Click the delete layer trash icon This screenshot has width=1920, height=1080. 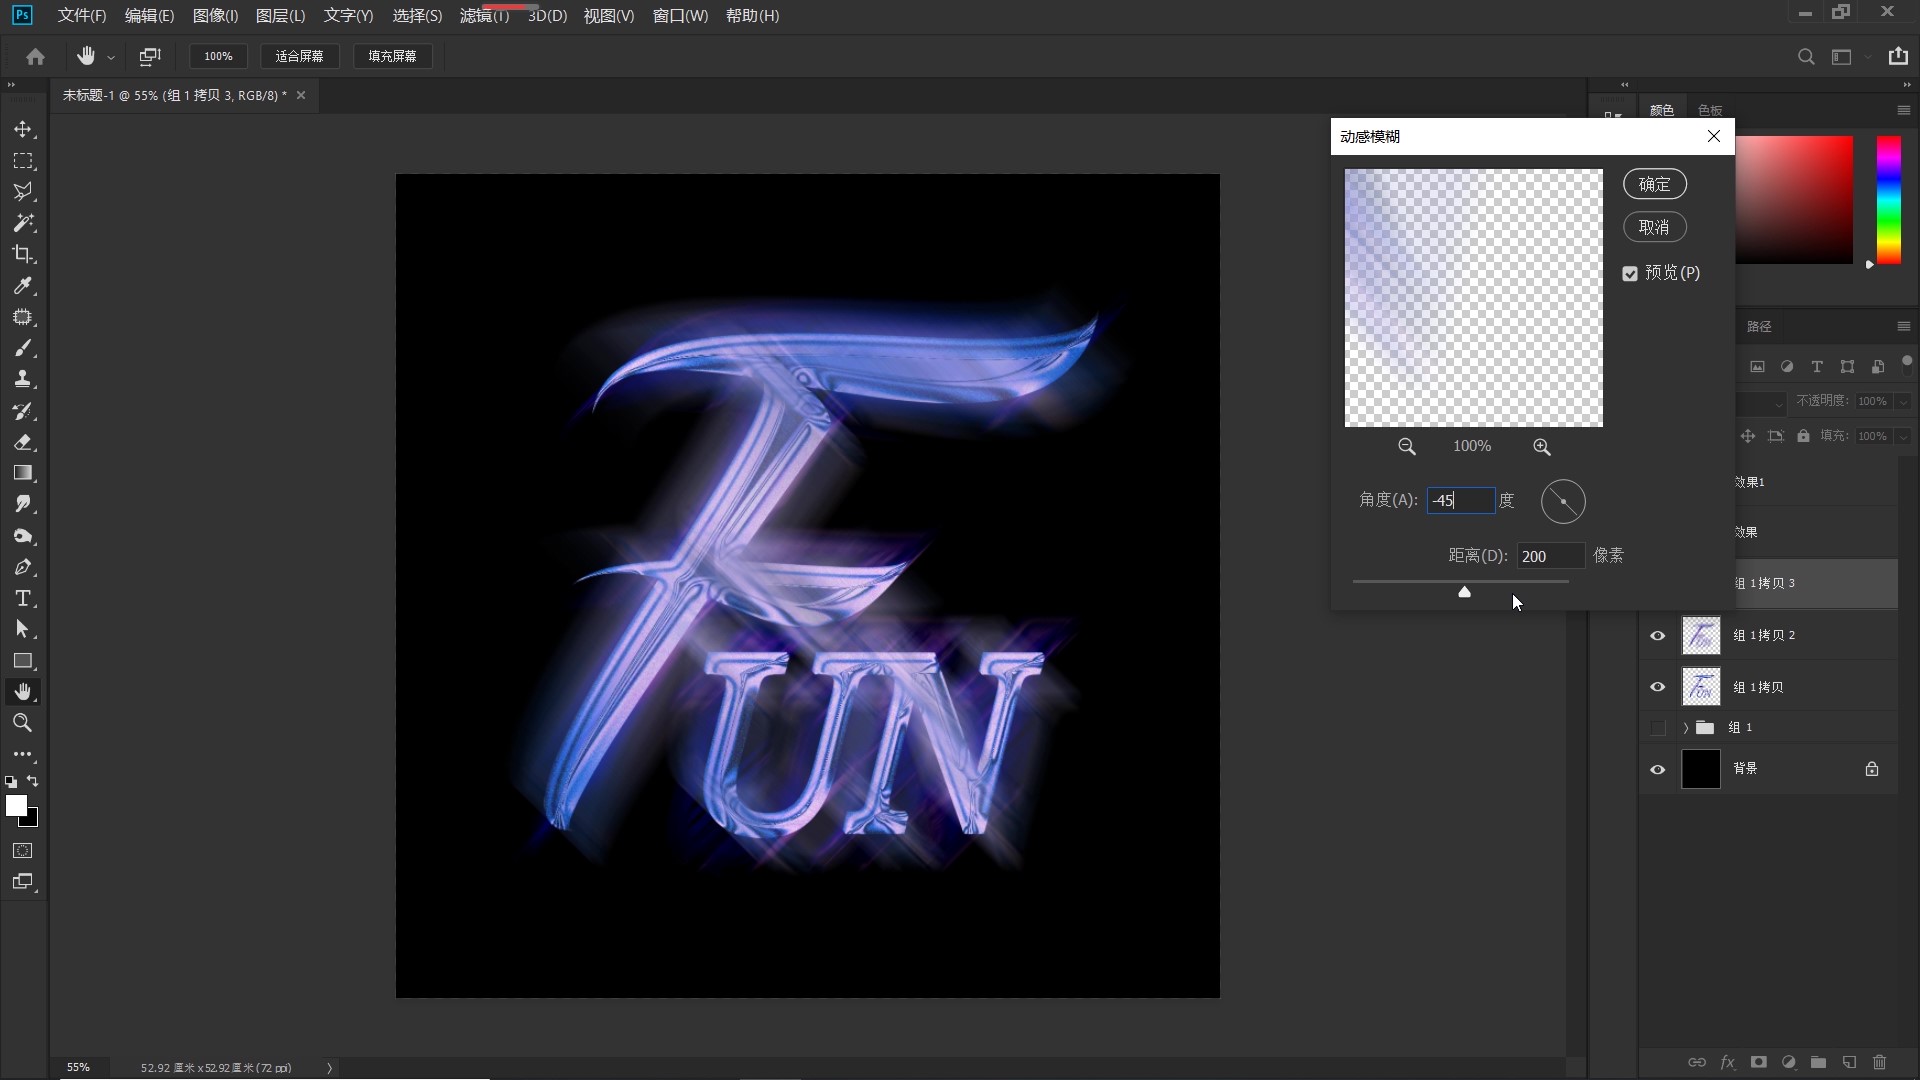click(1879, 1062)
